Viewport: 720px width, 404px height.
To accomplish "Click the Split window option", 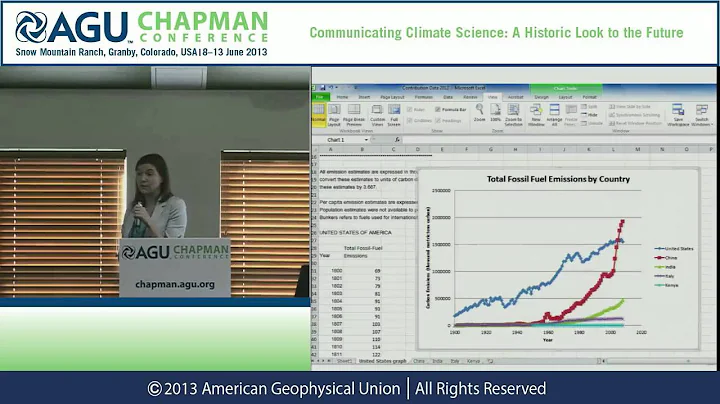I will (589, 107).
